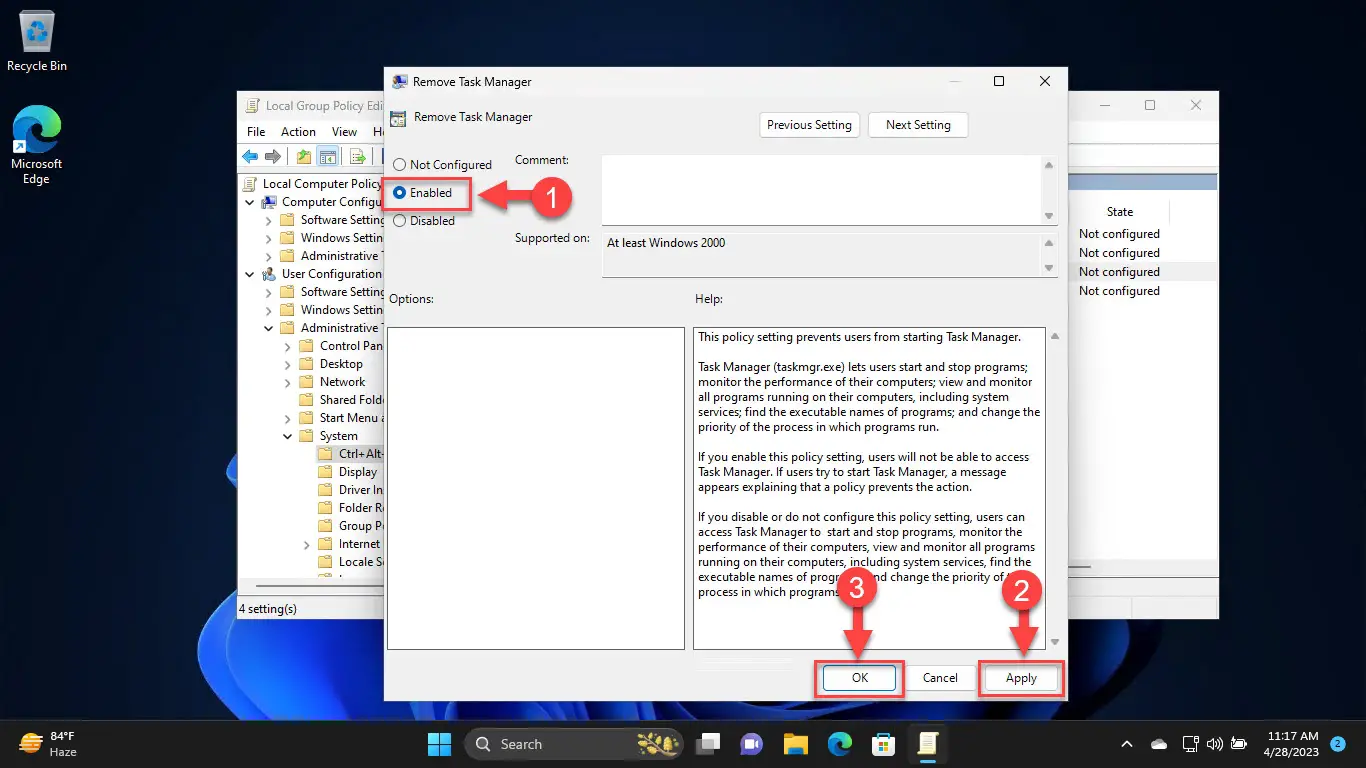
Task: Collapse the User Configuration tree node
Action: (x=250, y=274)
